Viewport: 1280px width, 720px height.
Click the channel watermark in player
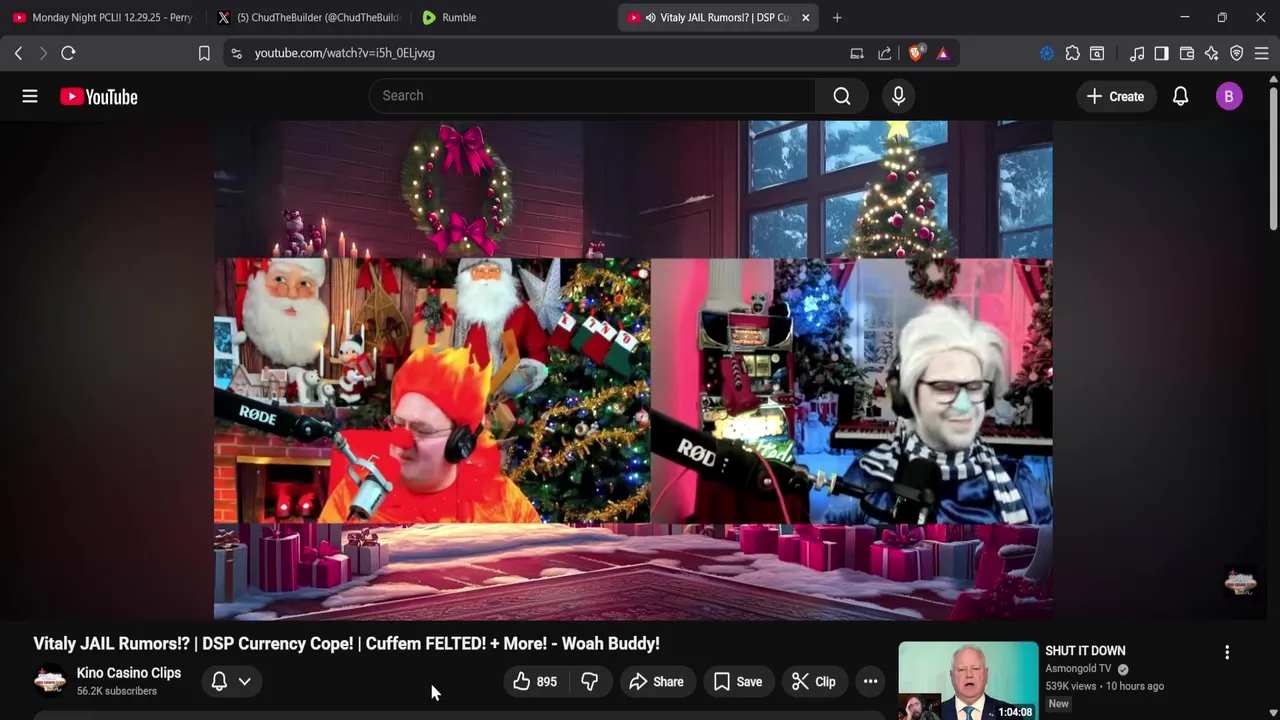(x=1240, y=582)
